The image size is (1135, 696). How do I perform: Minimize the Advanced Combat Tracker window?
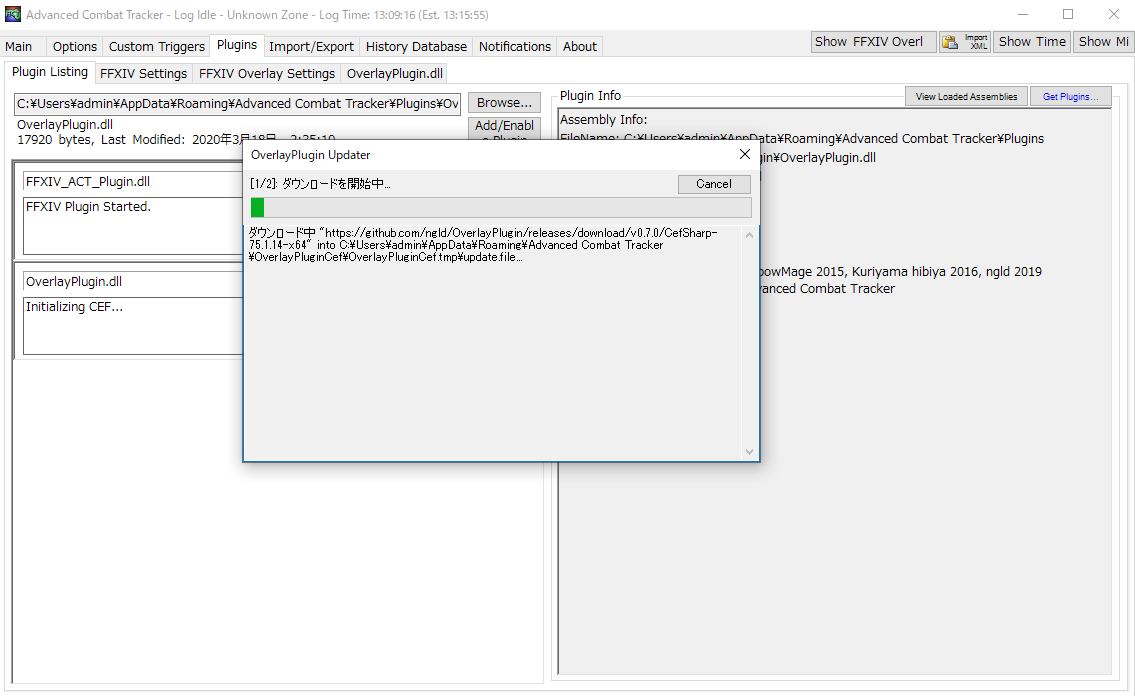[x=1023, y=14]
